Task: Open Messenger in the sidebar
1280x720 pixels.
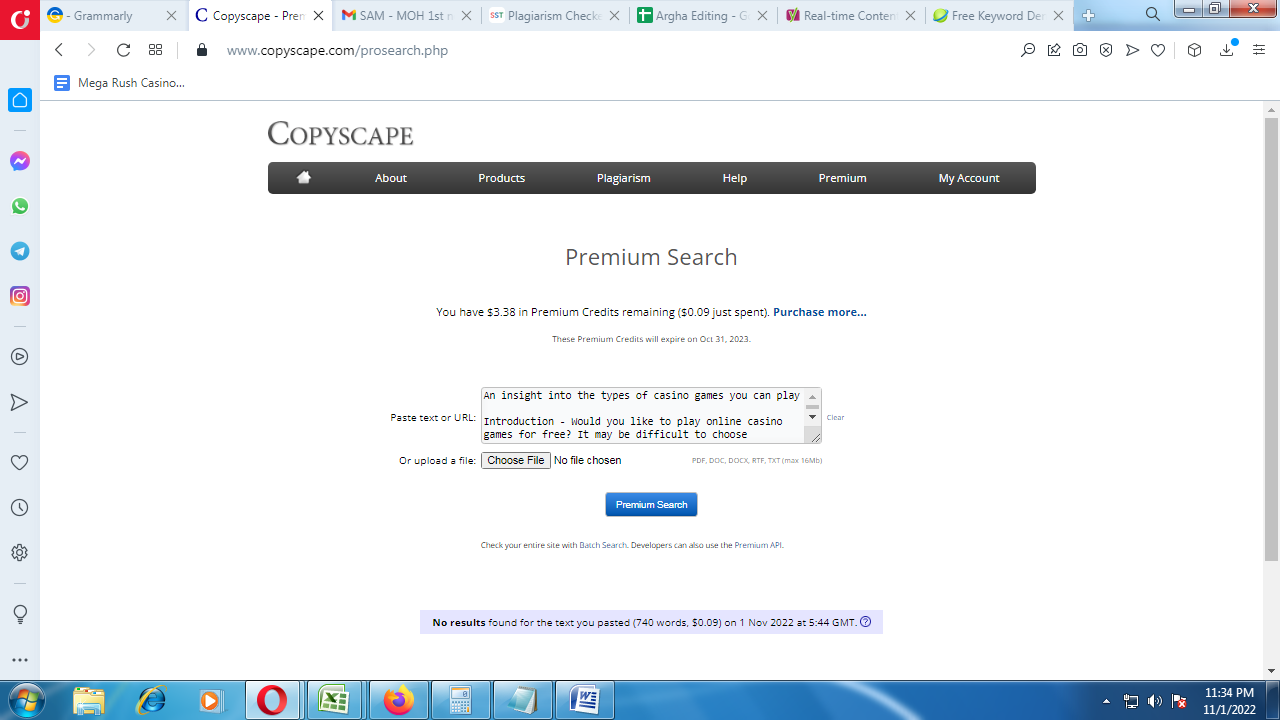Action: point(20,161)
